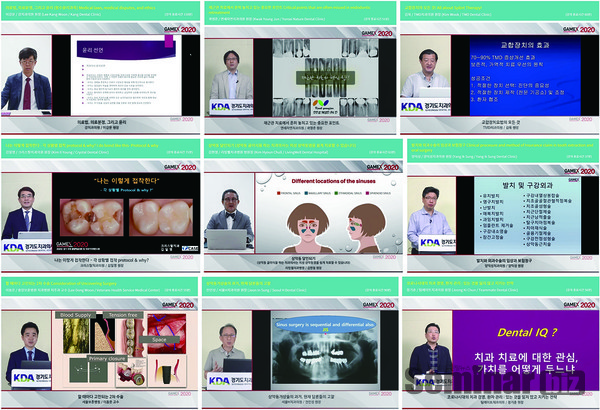The height and width of the screenshot is (410, 600).
Task: Open the "Different locations of the sinuses" video
Action: click(300, 205)
